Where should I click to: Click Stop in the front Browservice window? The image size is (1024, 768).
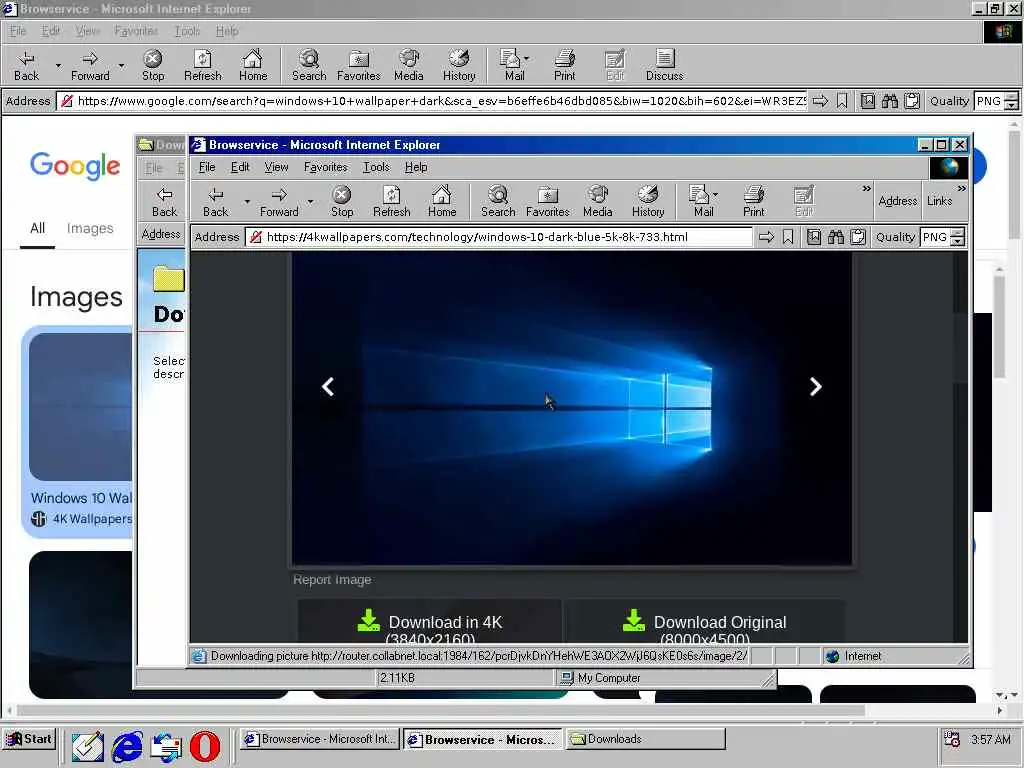342,201
